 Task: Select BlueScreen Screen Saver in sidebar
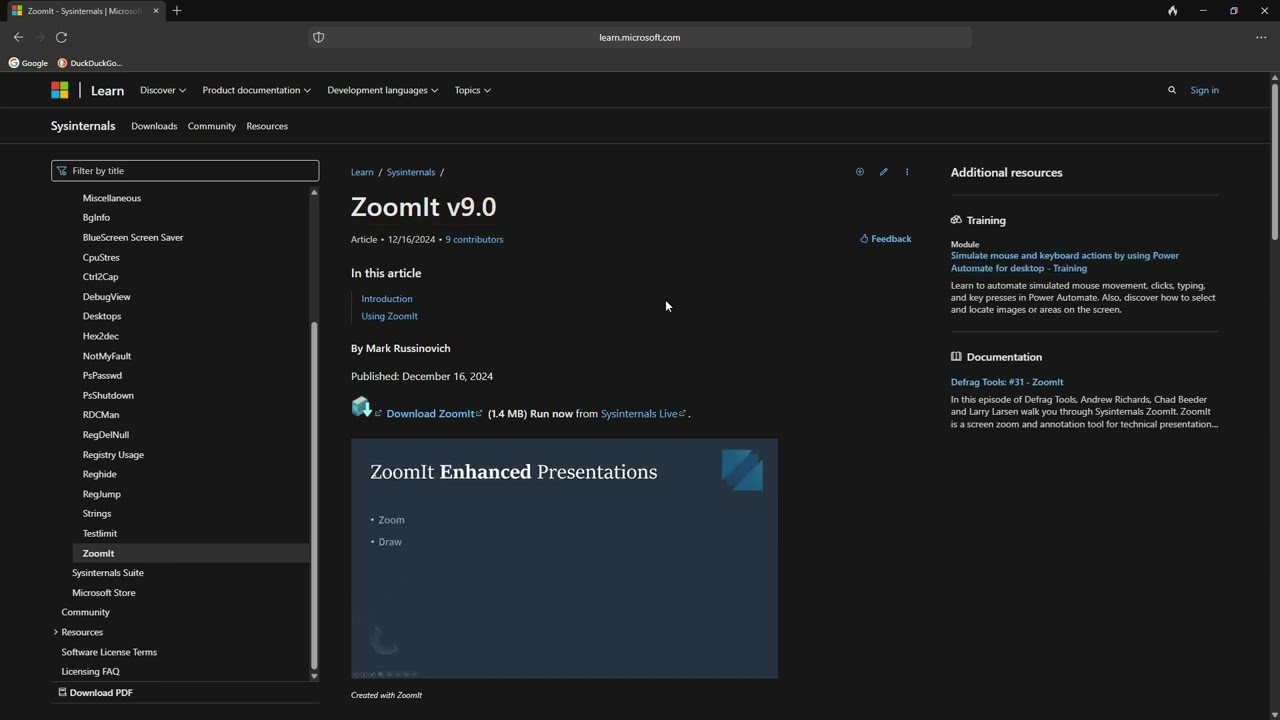coord(133,237)
